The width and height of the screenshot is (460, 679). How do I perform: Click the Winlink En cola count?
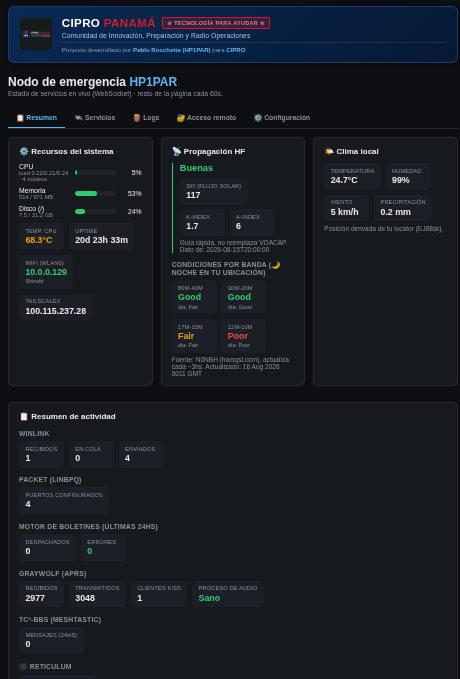[78, 458]
